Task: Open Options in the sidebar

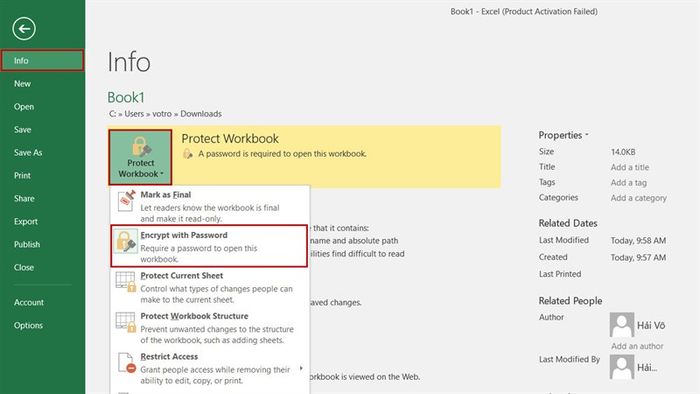Action: click(x=28, y=325)
